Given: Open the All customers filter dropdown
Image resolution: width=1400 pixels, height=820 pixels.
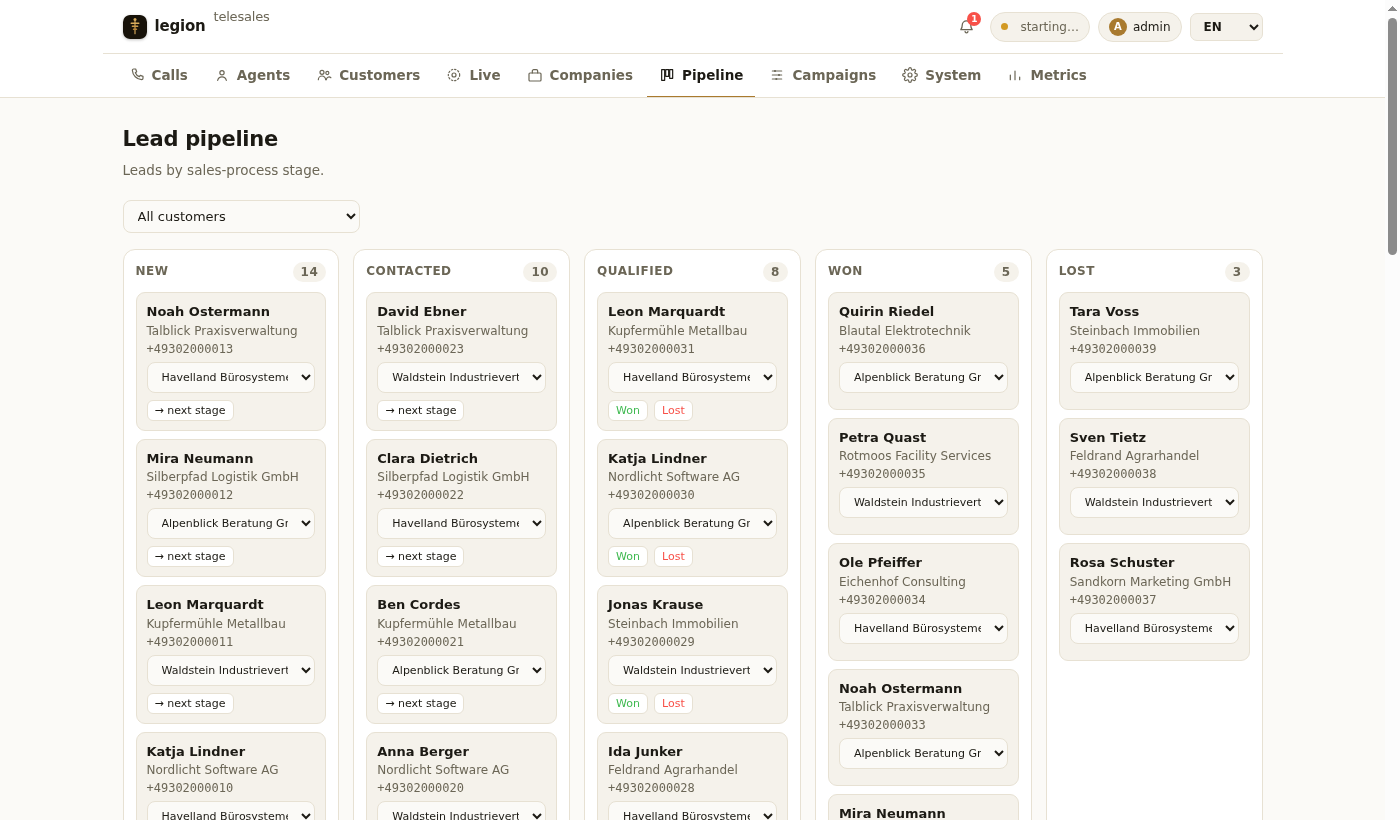Looking at the screenshot, I should (241, 216).
